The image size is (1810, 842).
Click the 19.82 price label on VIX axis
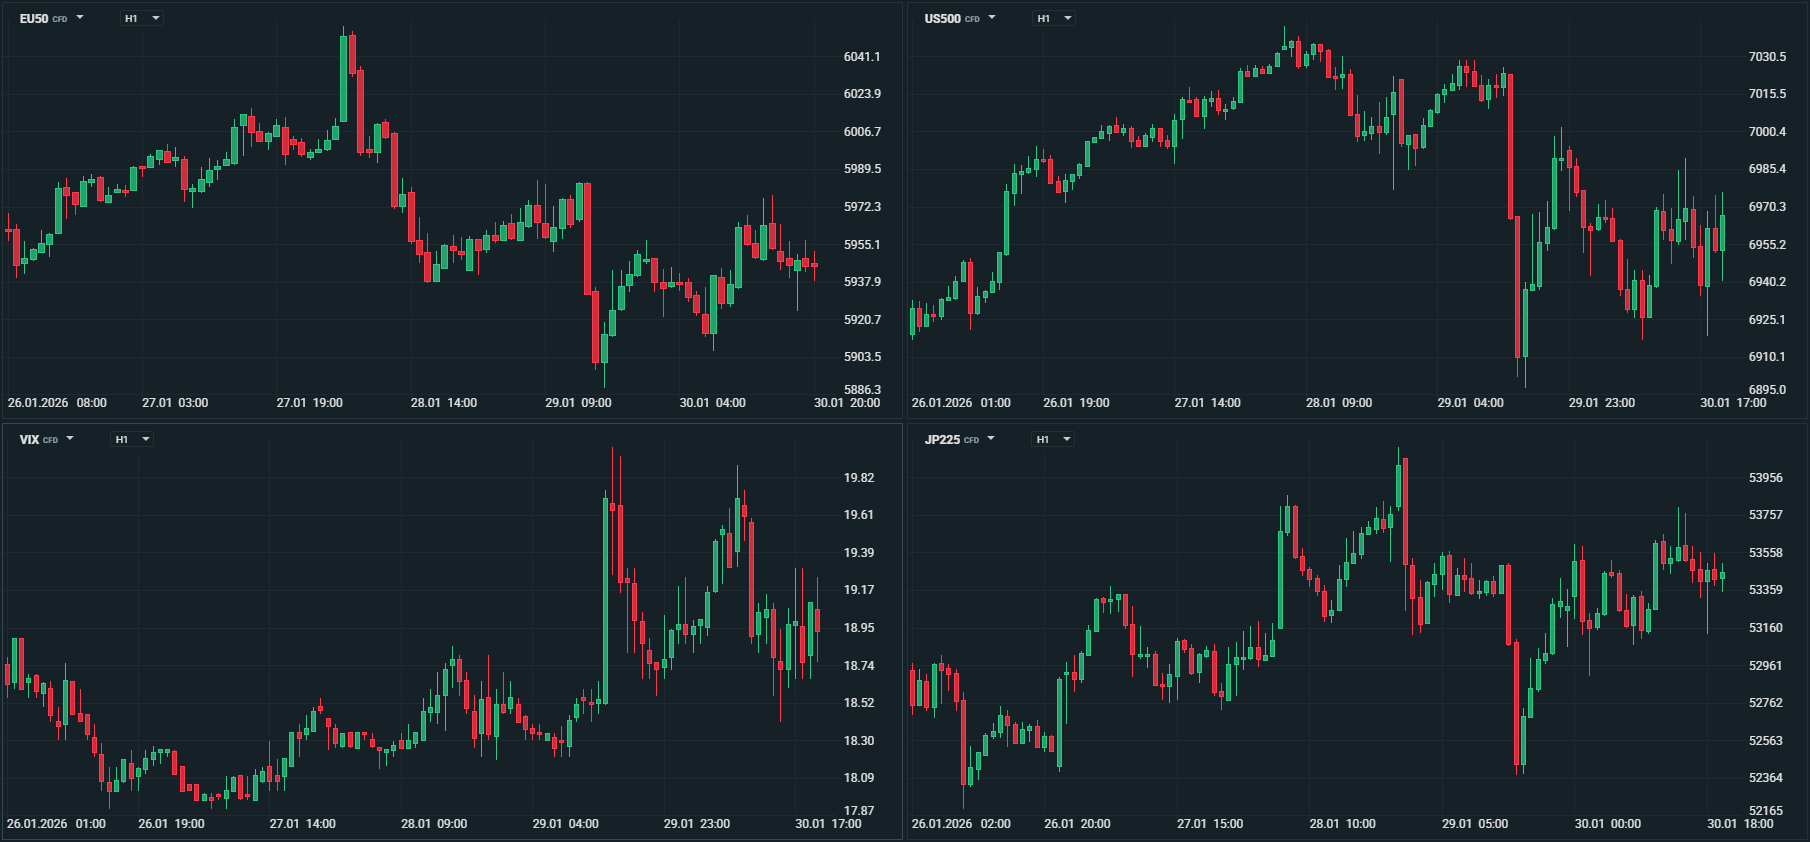click(858, 478)
